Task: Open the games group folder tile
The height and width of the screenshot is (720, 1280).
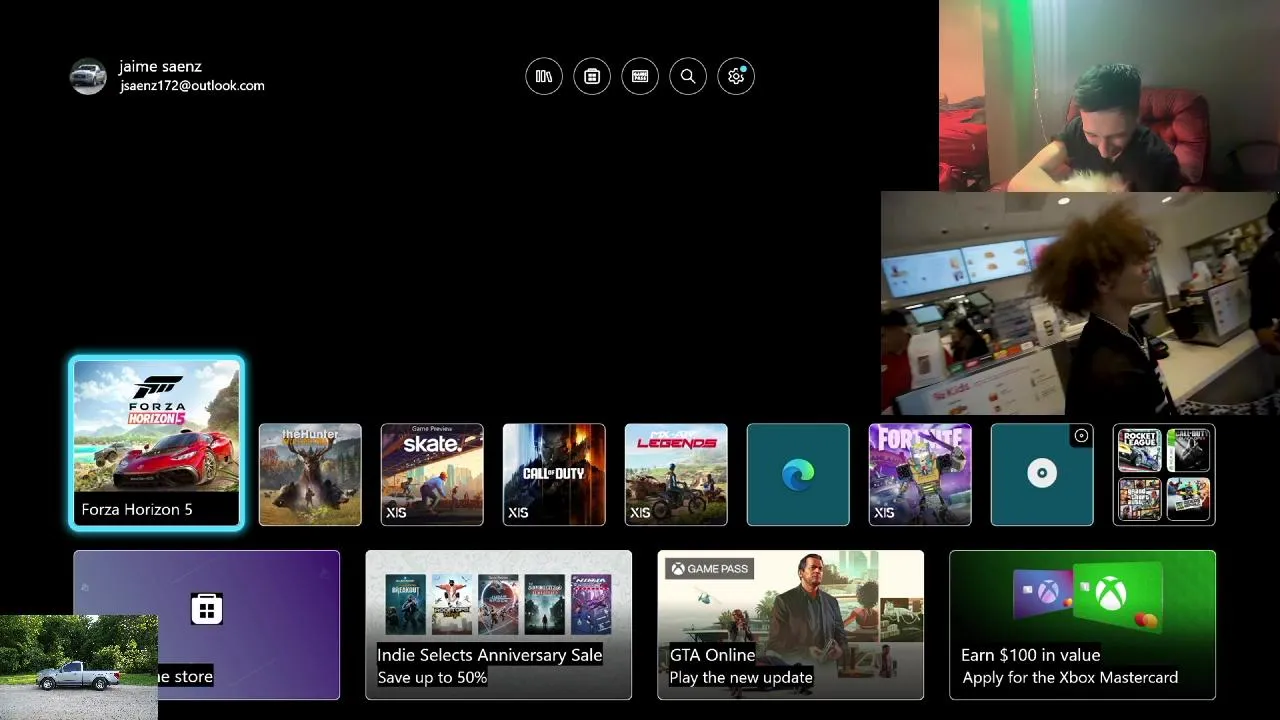Action: point(1164,475)
